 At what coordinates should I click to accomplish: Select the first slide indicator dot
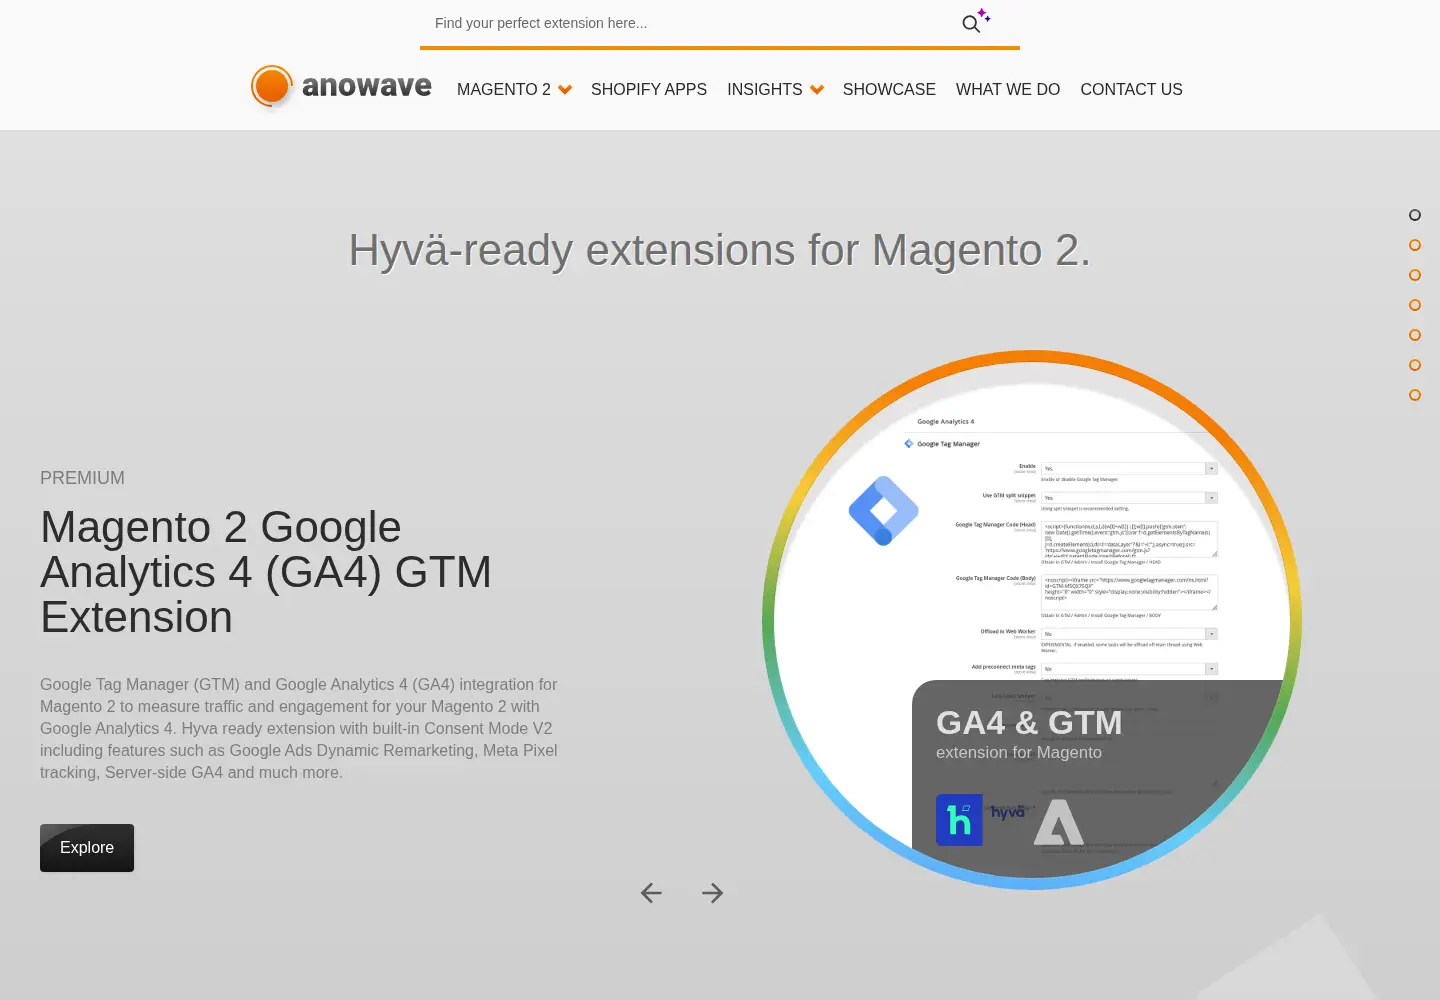1415,215
